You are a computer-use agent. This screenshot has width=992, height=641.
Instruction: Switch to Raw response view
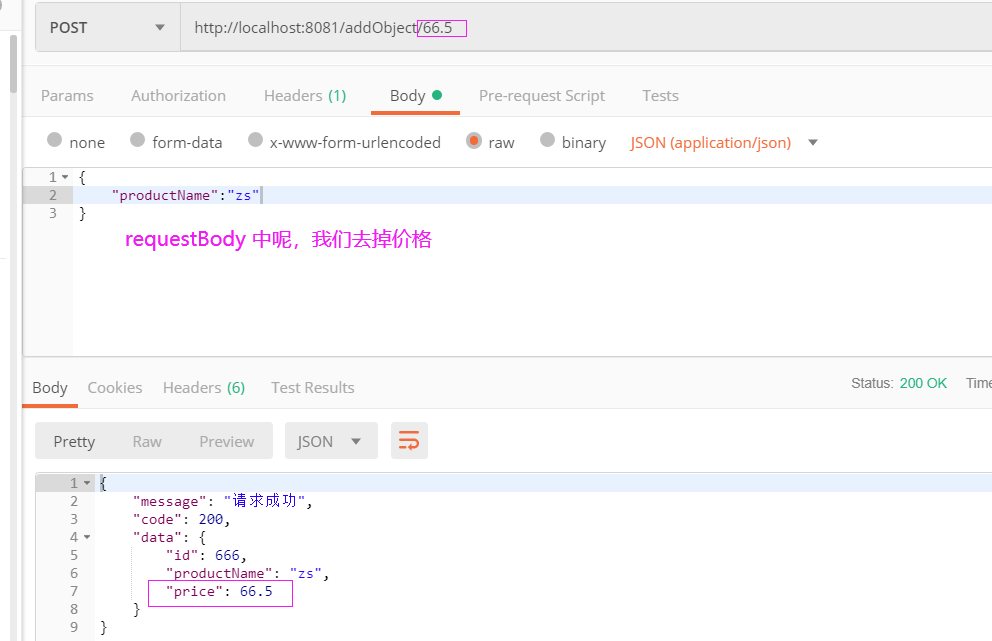click(x=147, y=440)
